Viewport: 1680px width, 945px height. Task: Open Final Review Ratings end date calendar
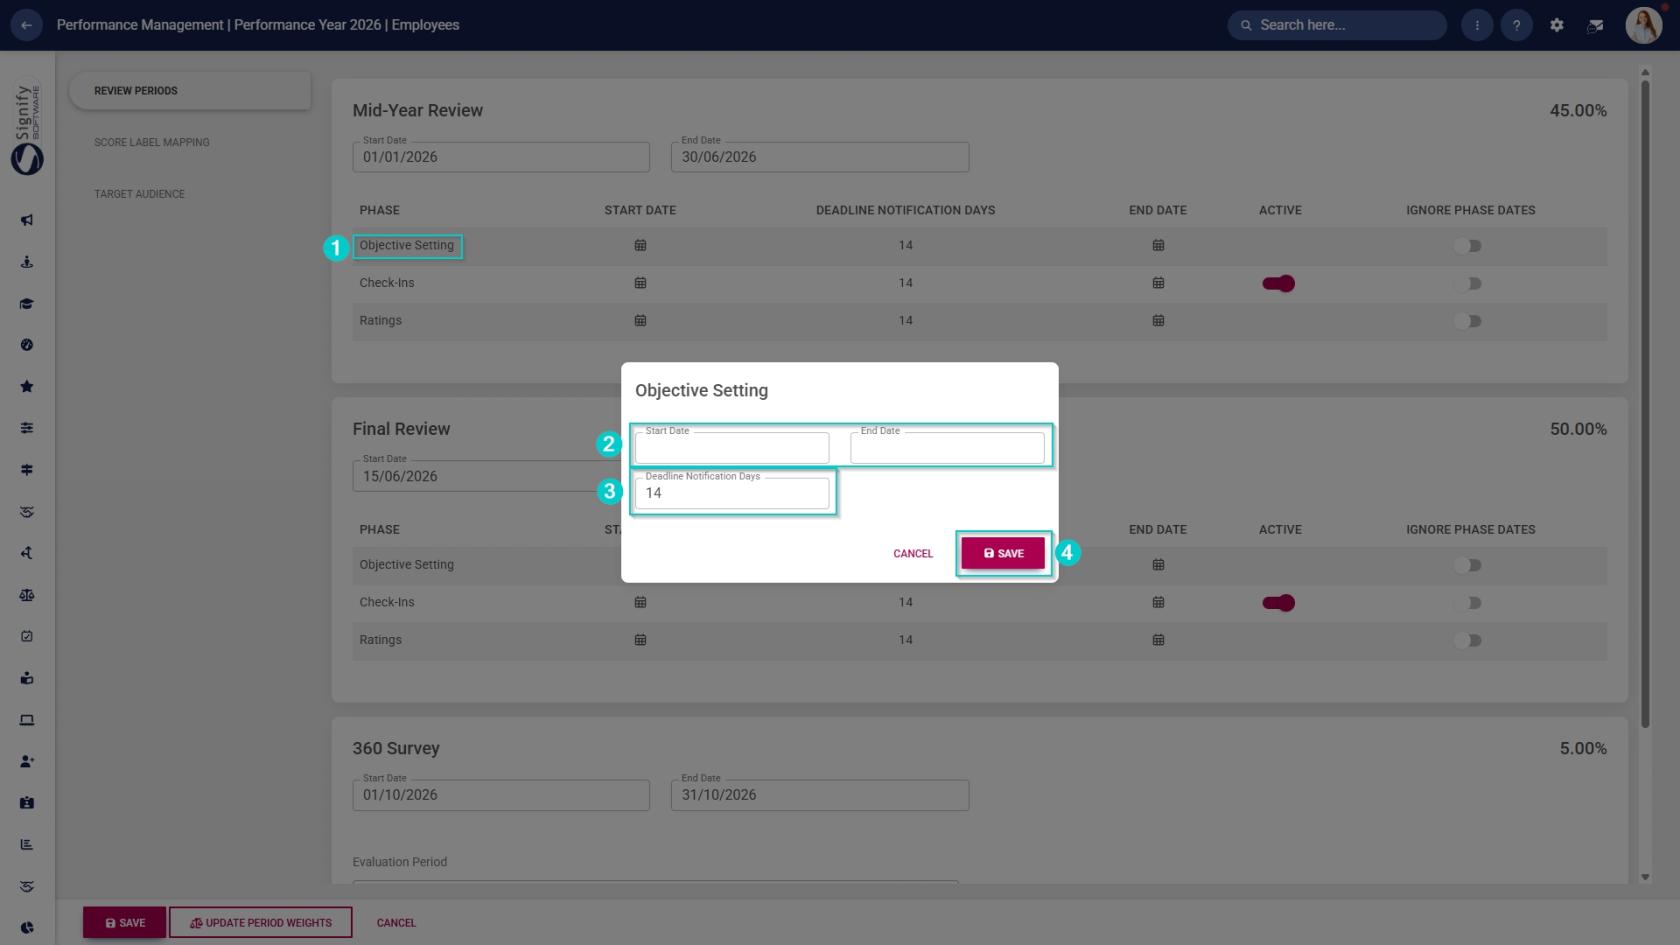(1158, 640)
